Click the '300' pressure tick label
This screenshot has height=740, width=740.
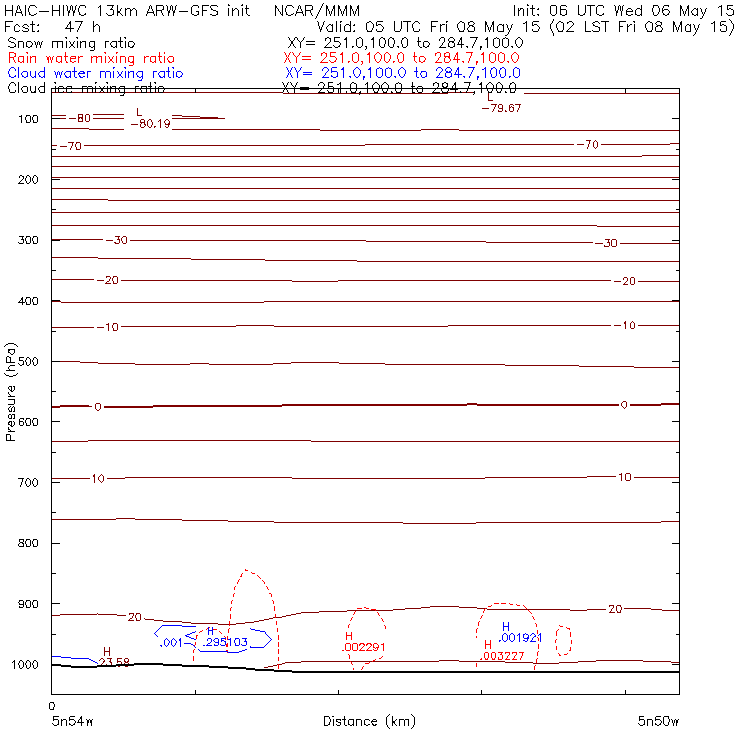(x=28, y=240)
